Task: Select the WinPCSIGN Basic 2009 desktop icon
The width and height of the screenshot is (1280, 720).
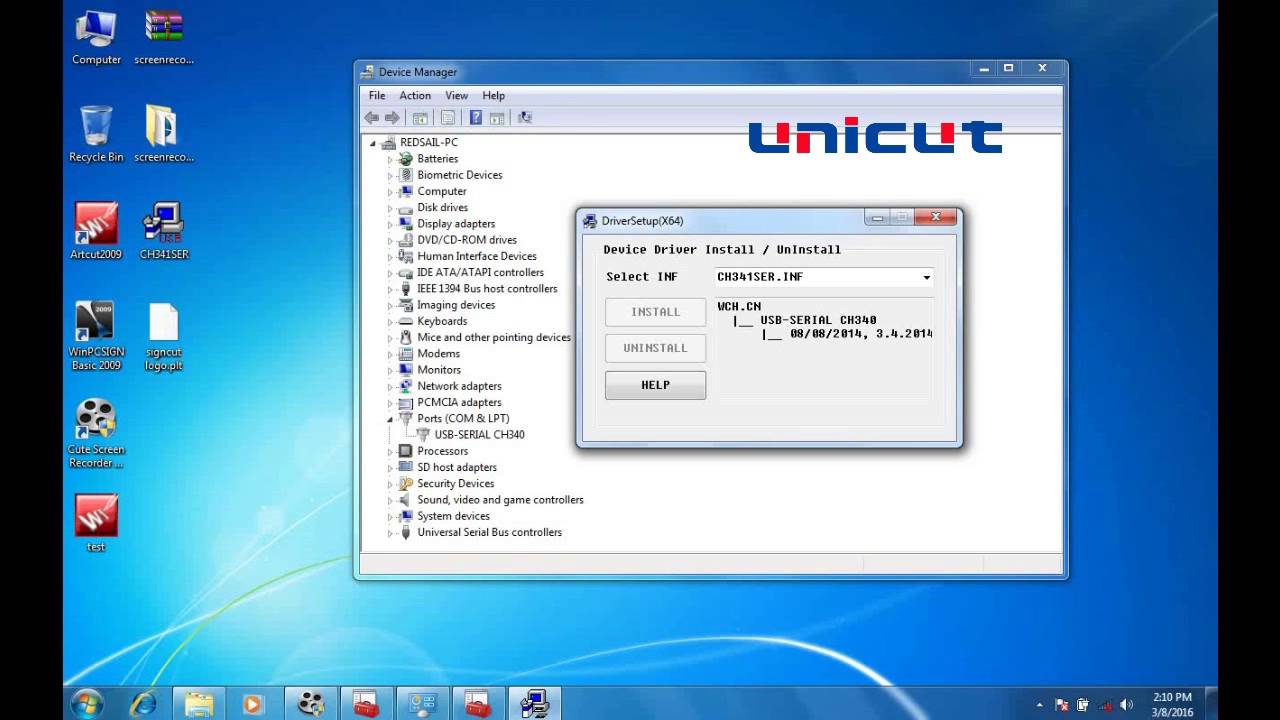Action: [96, 336]
